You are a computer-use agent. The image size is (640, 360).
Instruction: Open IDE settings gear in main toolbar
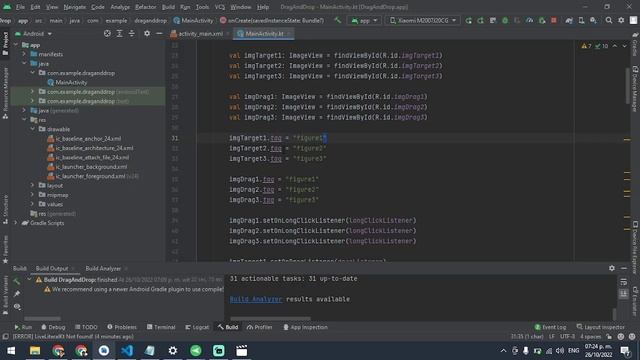[621, 20]
